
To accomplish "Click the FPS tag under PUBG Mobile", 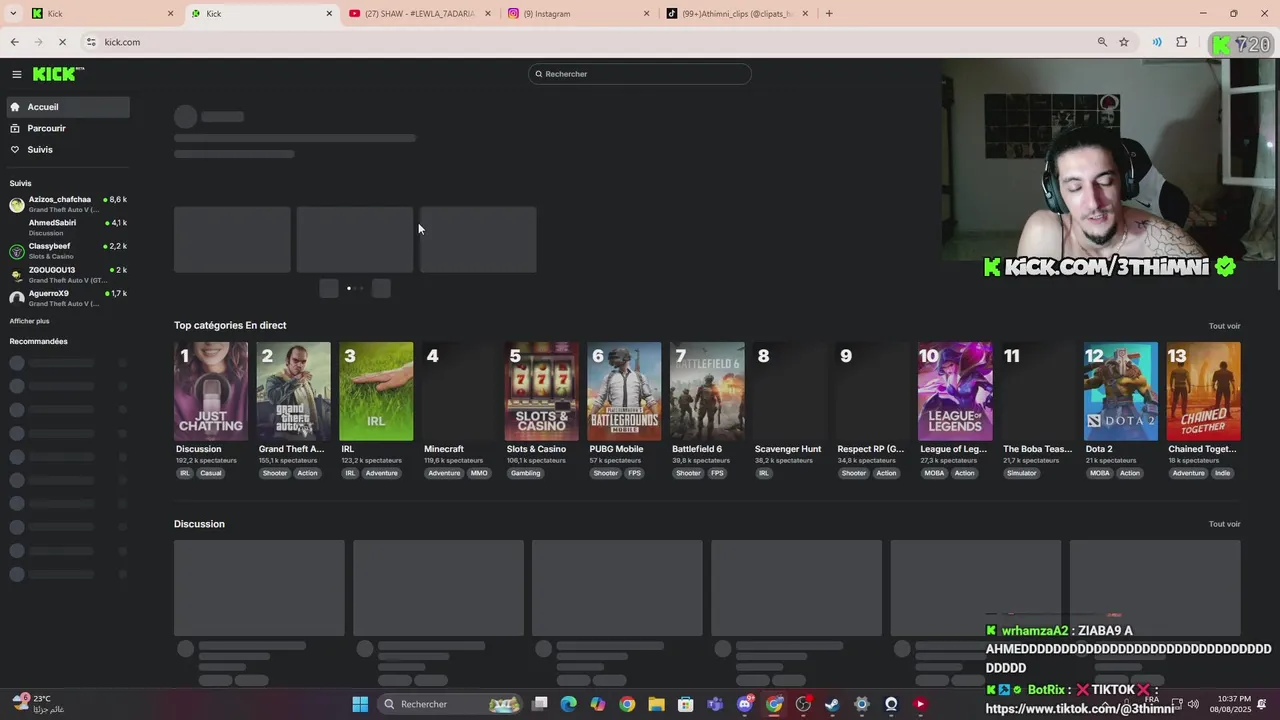I will click(634, 473).
